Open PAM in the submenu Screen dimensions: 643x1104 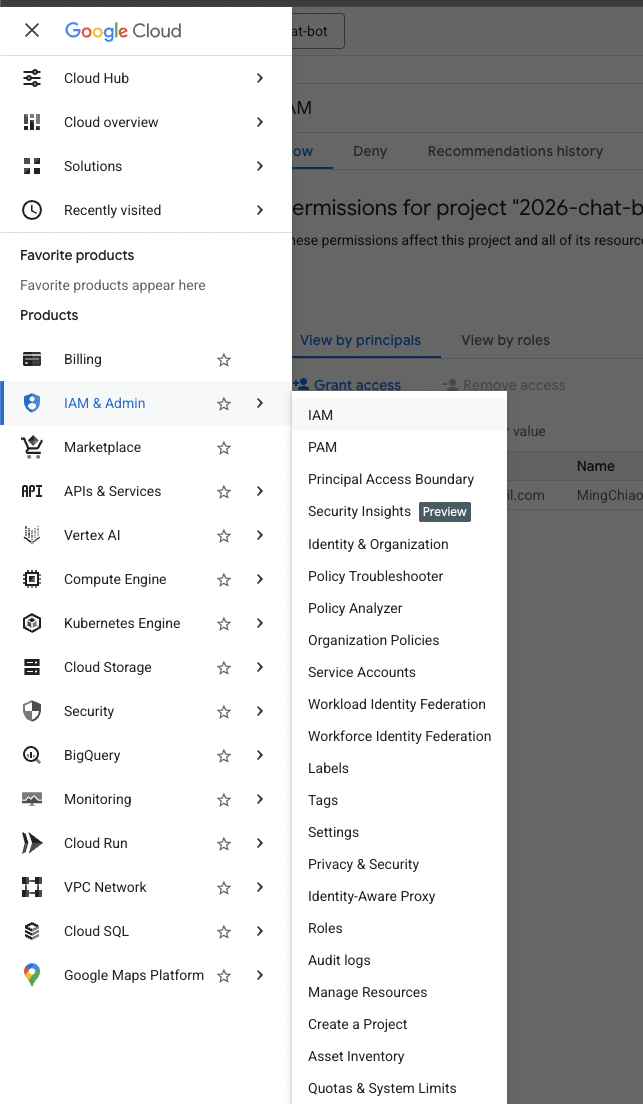click(399, 447)
